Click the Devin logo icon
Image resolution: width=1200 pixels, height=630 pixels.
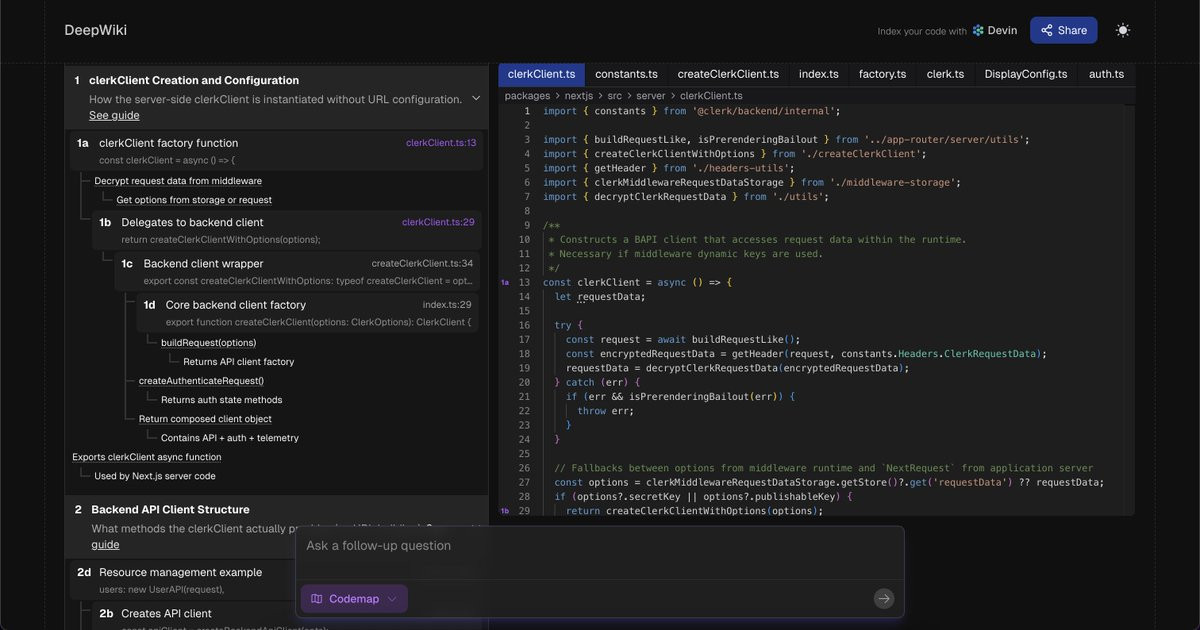coord(978,31)
